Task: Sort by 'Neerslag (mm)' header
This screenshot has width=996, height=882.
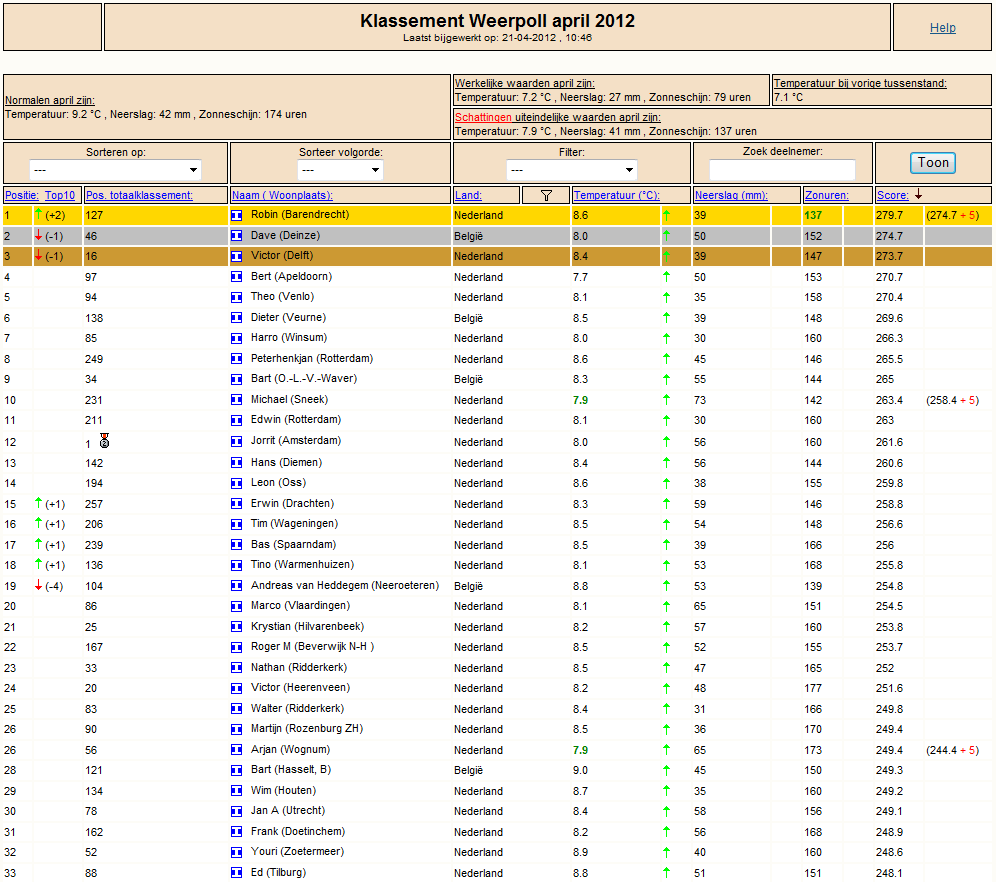Action: click(731, 195)
